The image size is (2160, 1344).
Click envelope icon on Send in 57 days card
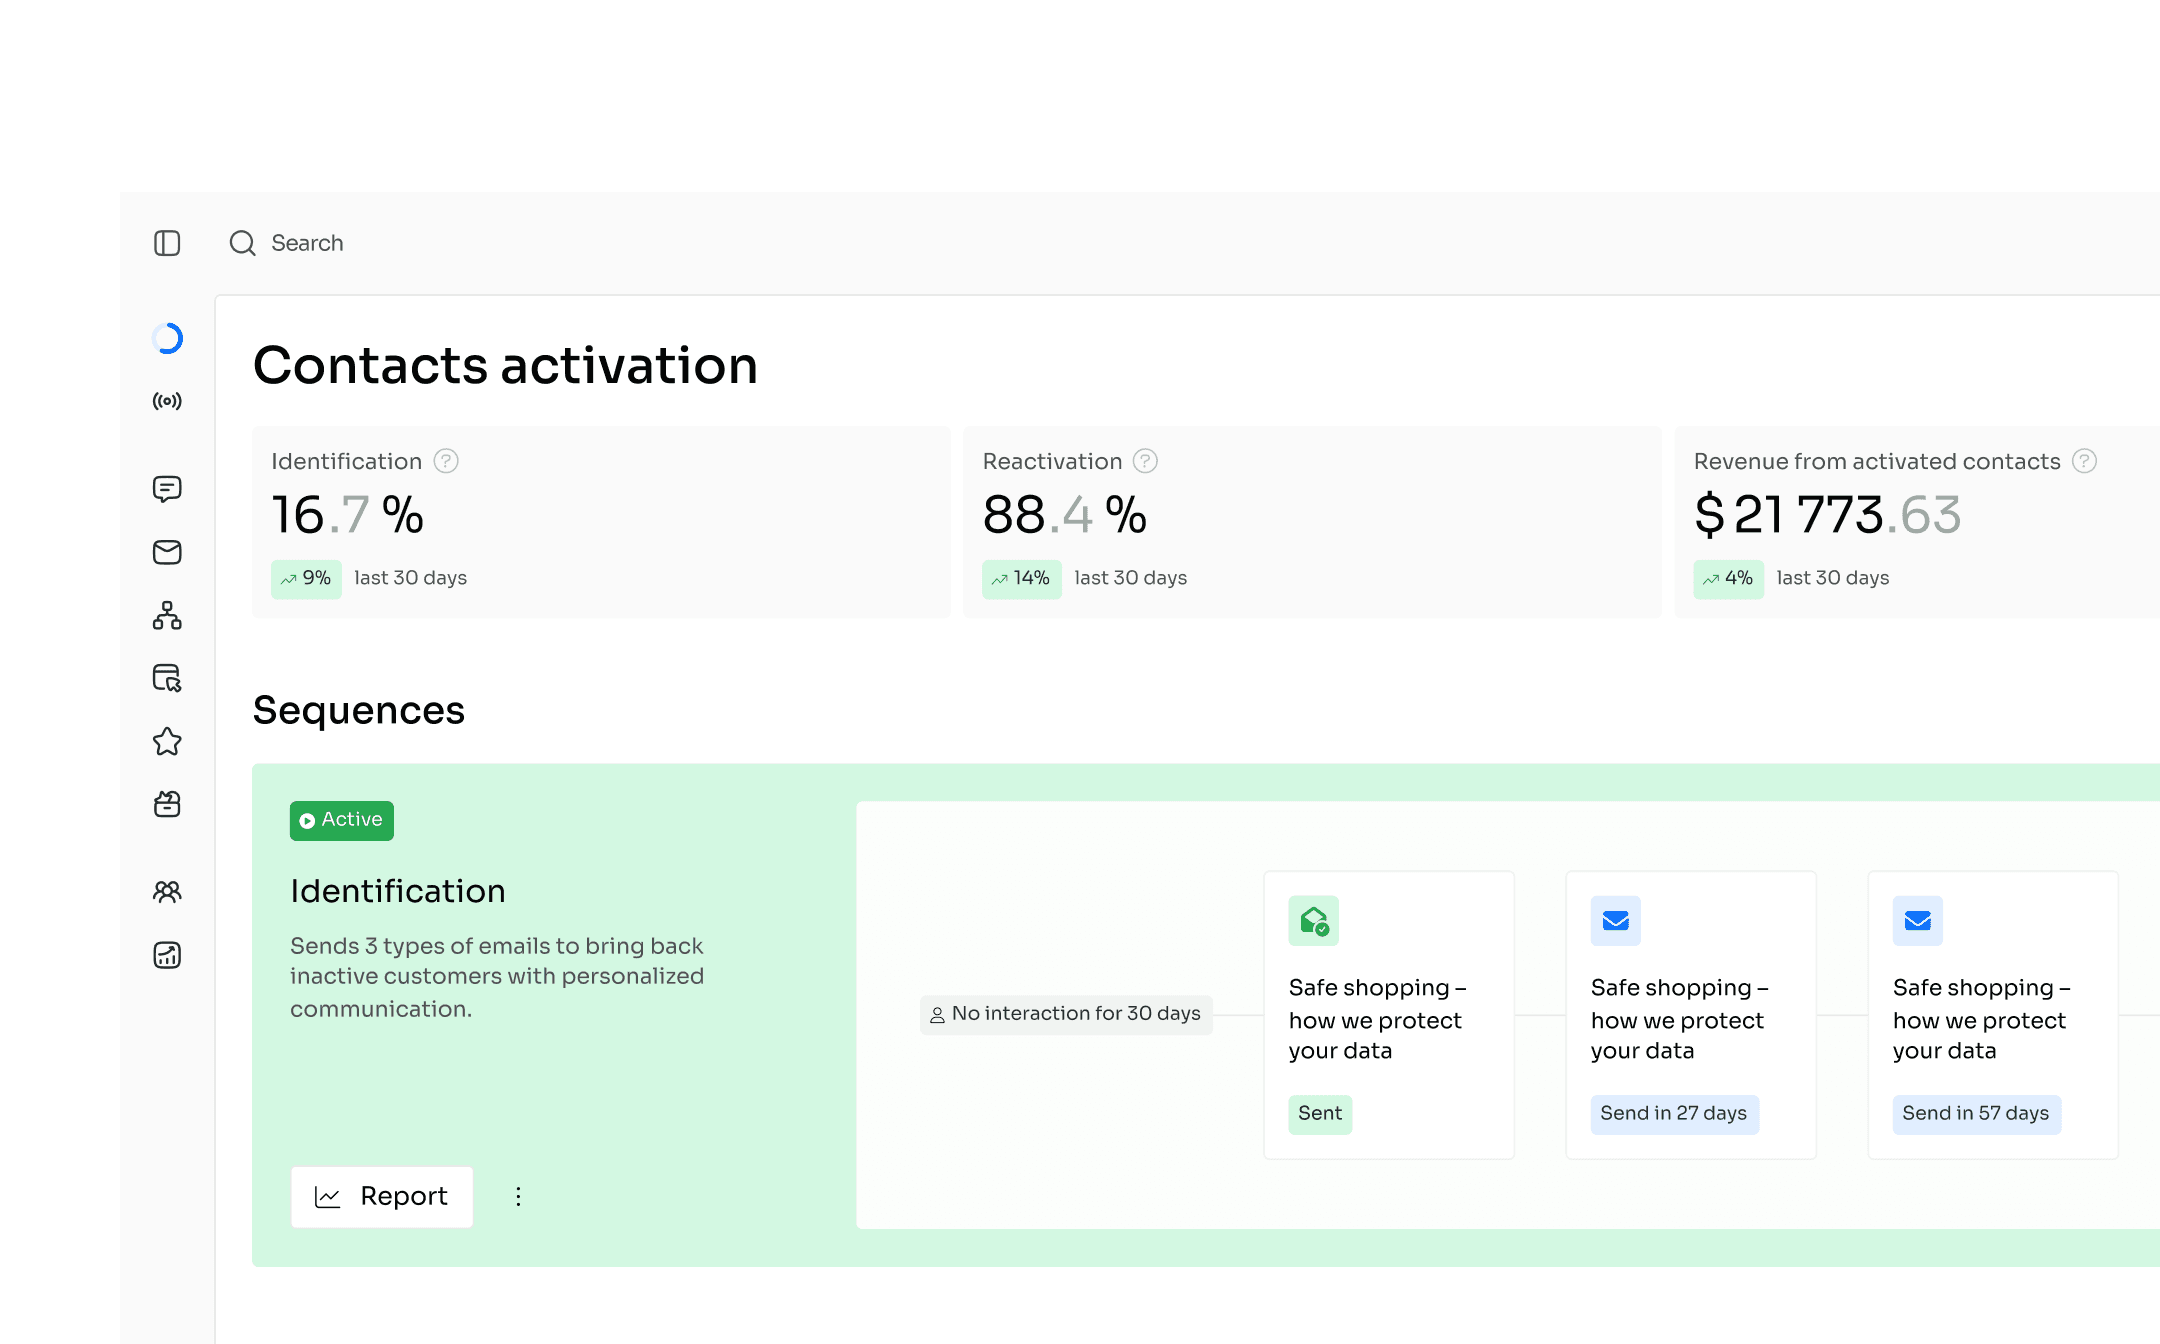1918,920
